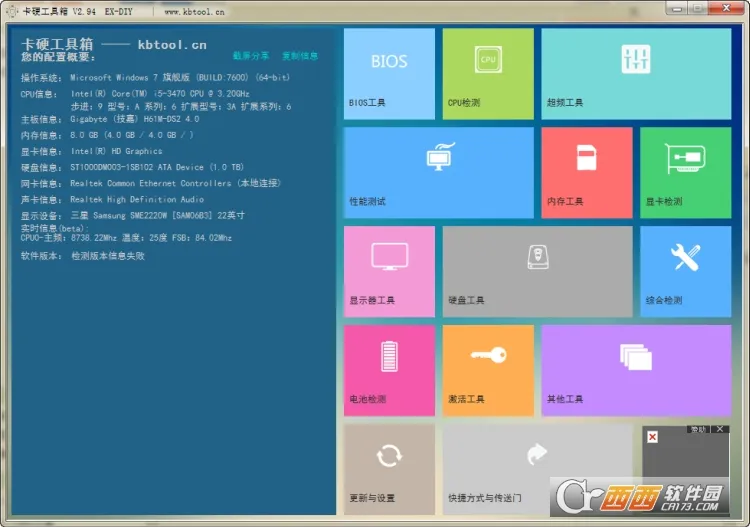Launch the CPU检测 green tile
This screenshot has height=527, width=750.
pos(488,74)
